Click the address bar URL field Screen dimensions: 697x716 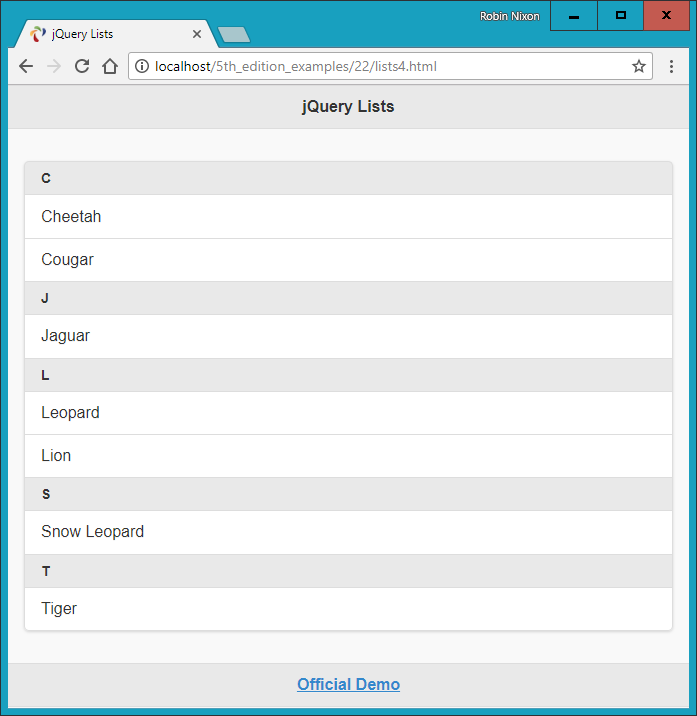[x=390, y=66]
